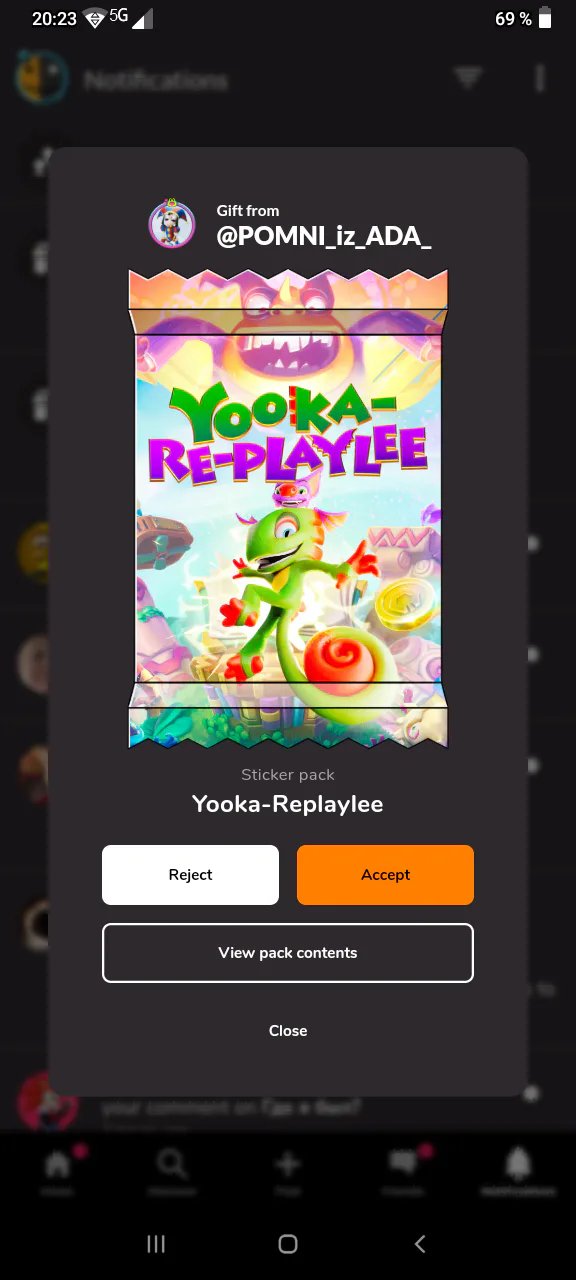View pack contents
Image resolution: width=576 pixels, height=1280 pixels.
pyautogui.click(x=288, y=953)
